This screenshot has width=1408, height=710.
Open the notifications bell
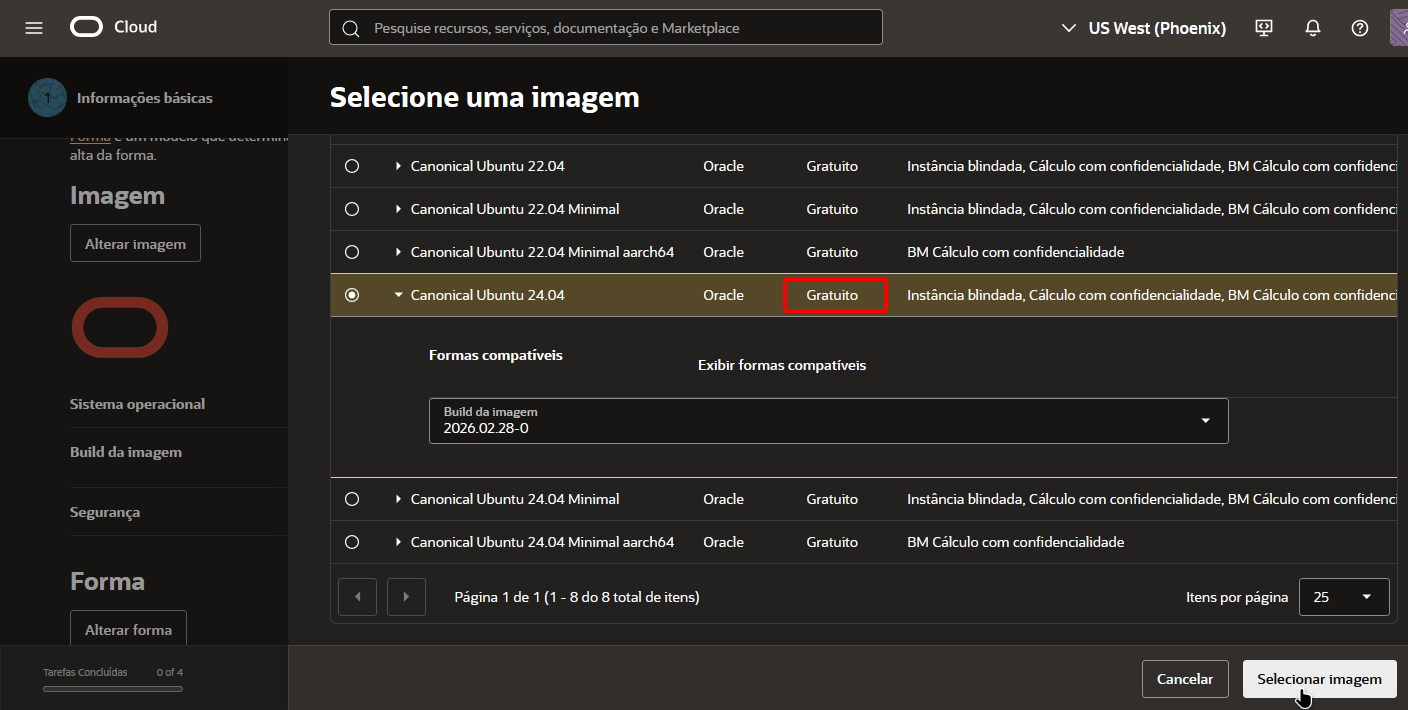pyautogui.click(x=1313, y=28)
